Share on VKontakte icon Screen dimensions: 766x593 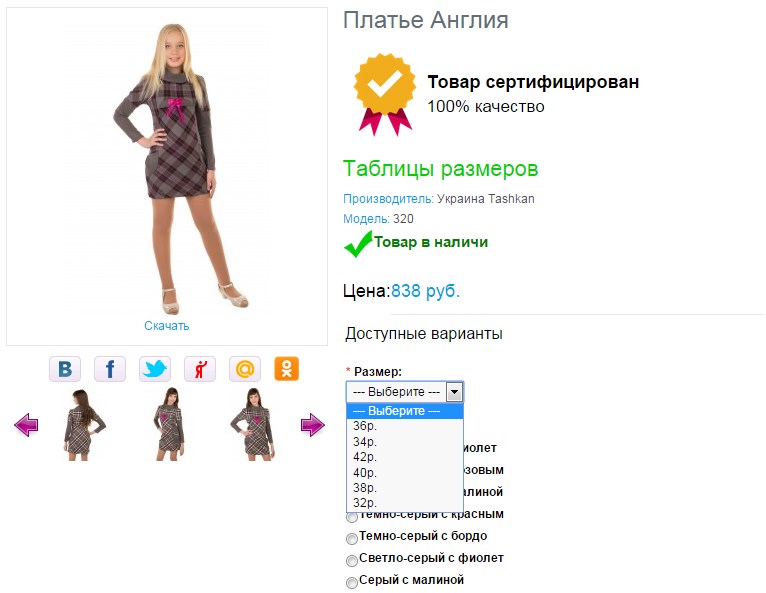65,369
